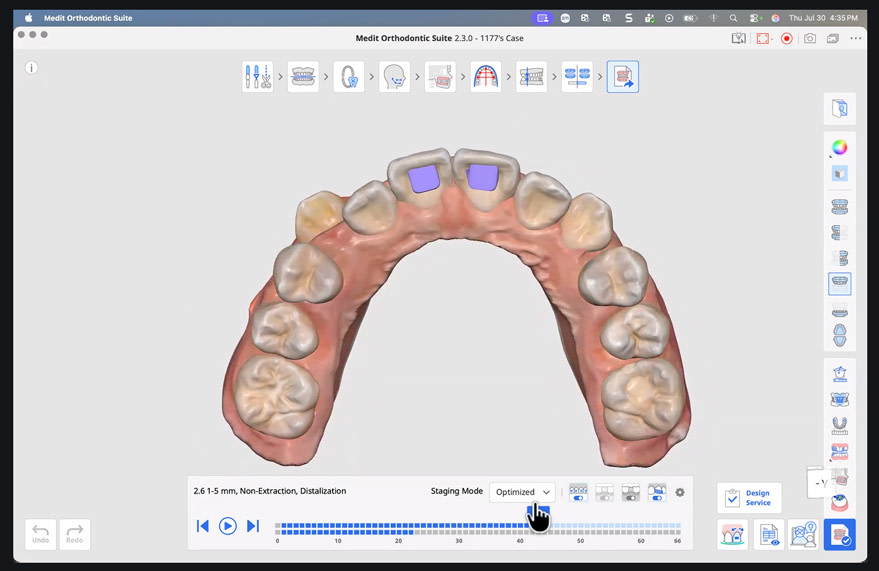Open the gum and teeth icon bottom row
This screenshot has width=879, height=571.
(x=732, y=535)
